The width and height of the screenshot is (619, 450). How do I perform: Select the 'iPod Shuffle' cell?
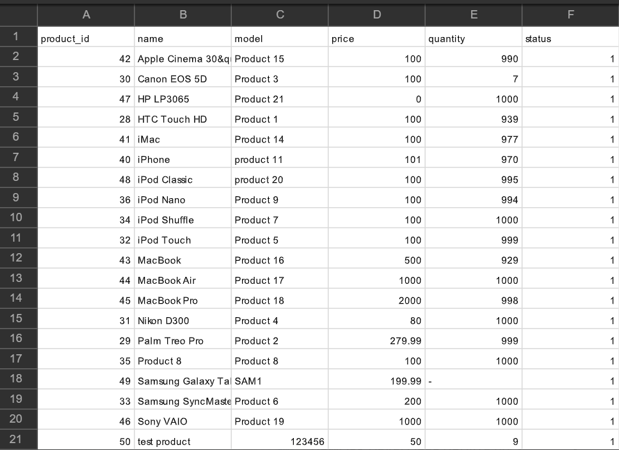point(183,218)
